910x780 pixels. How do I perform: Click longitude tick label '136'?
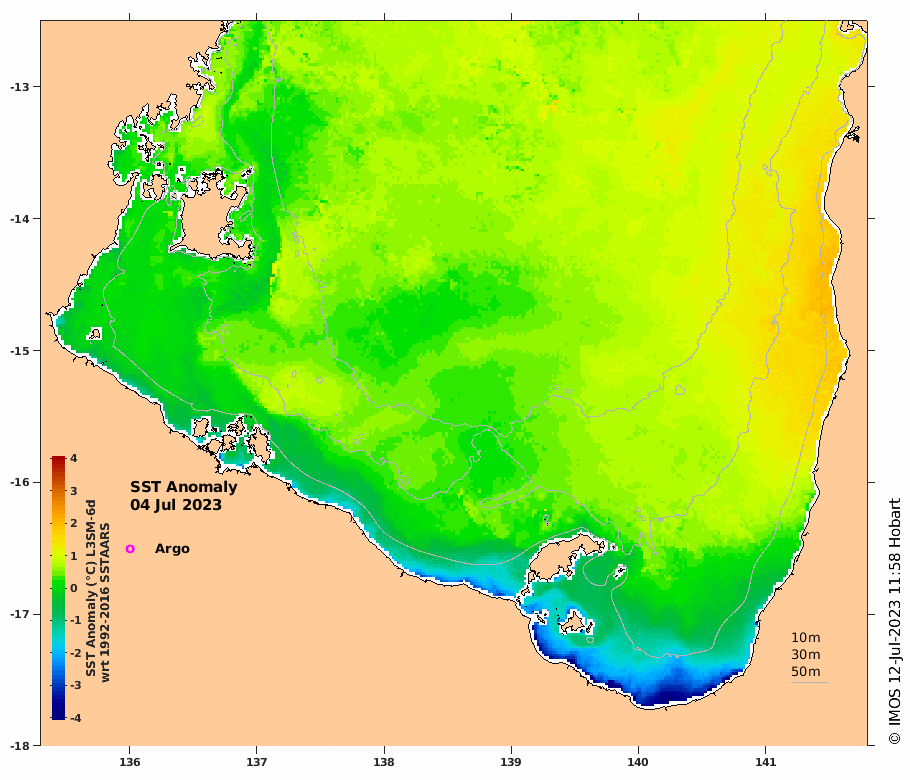(129, 762)
